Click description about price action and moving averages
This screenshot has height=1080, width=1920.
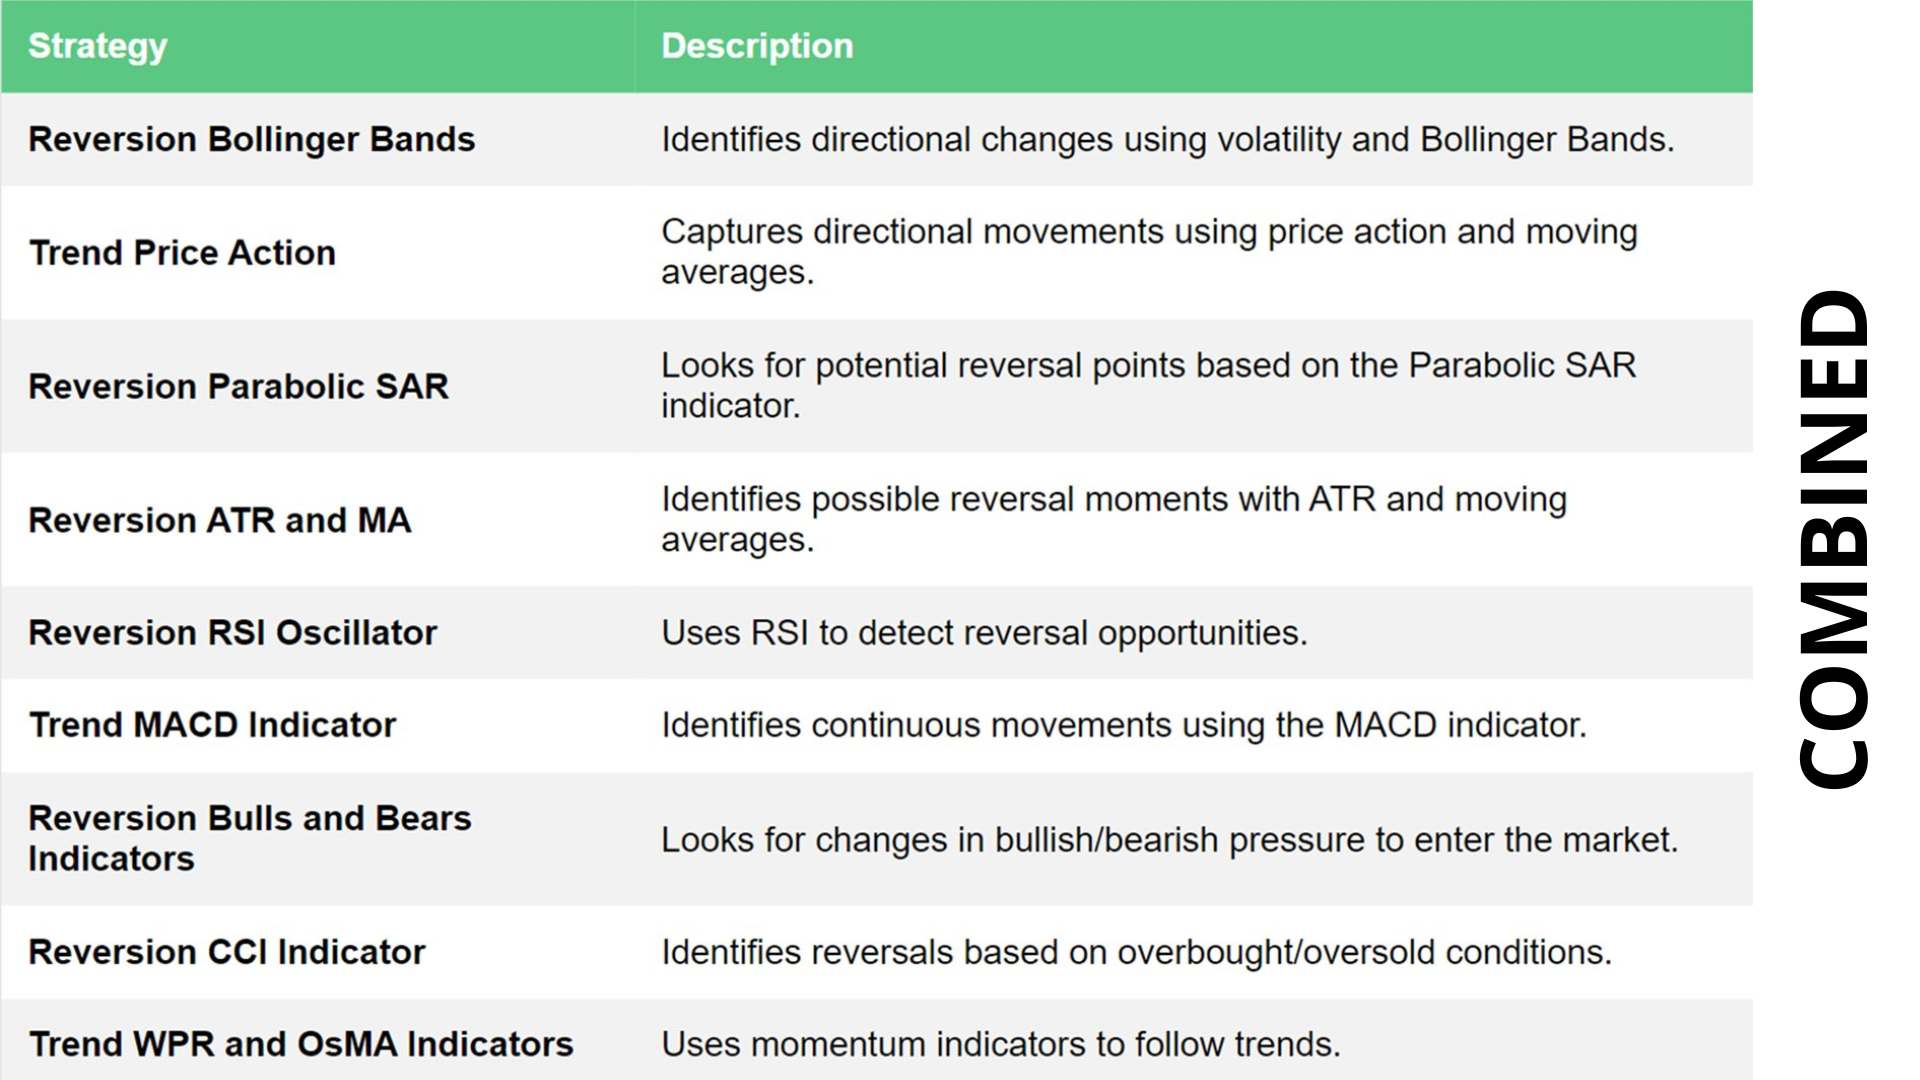point(1150,252)
